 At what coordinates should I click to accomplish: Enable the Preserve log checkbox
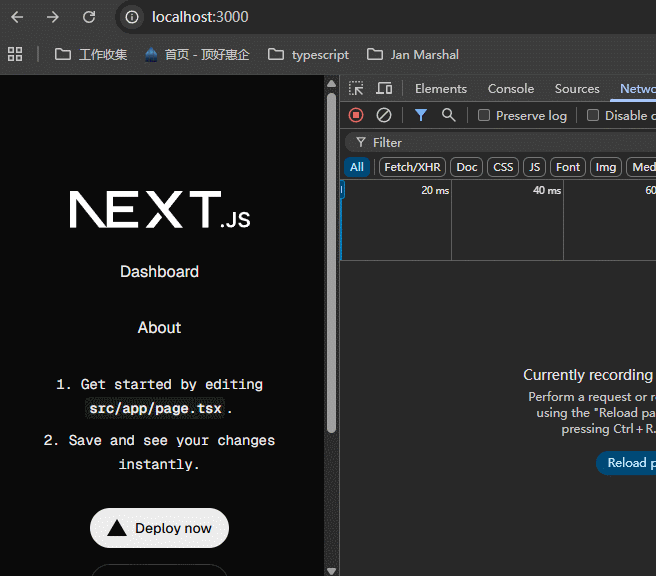[x=484, y=115]
